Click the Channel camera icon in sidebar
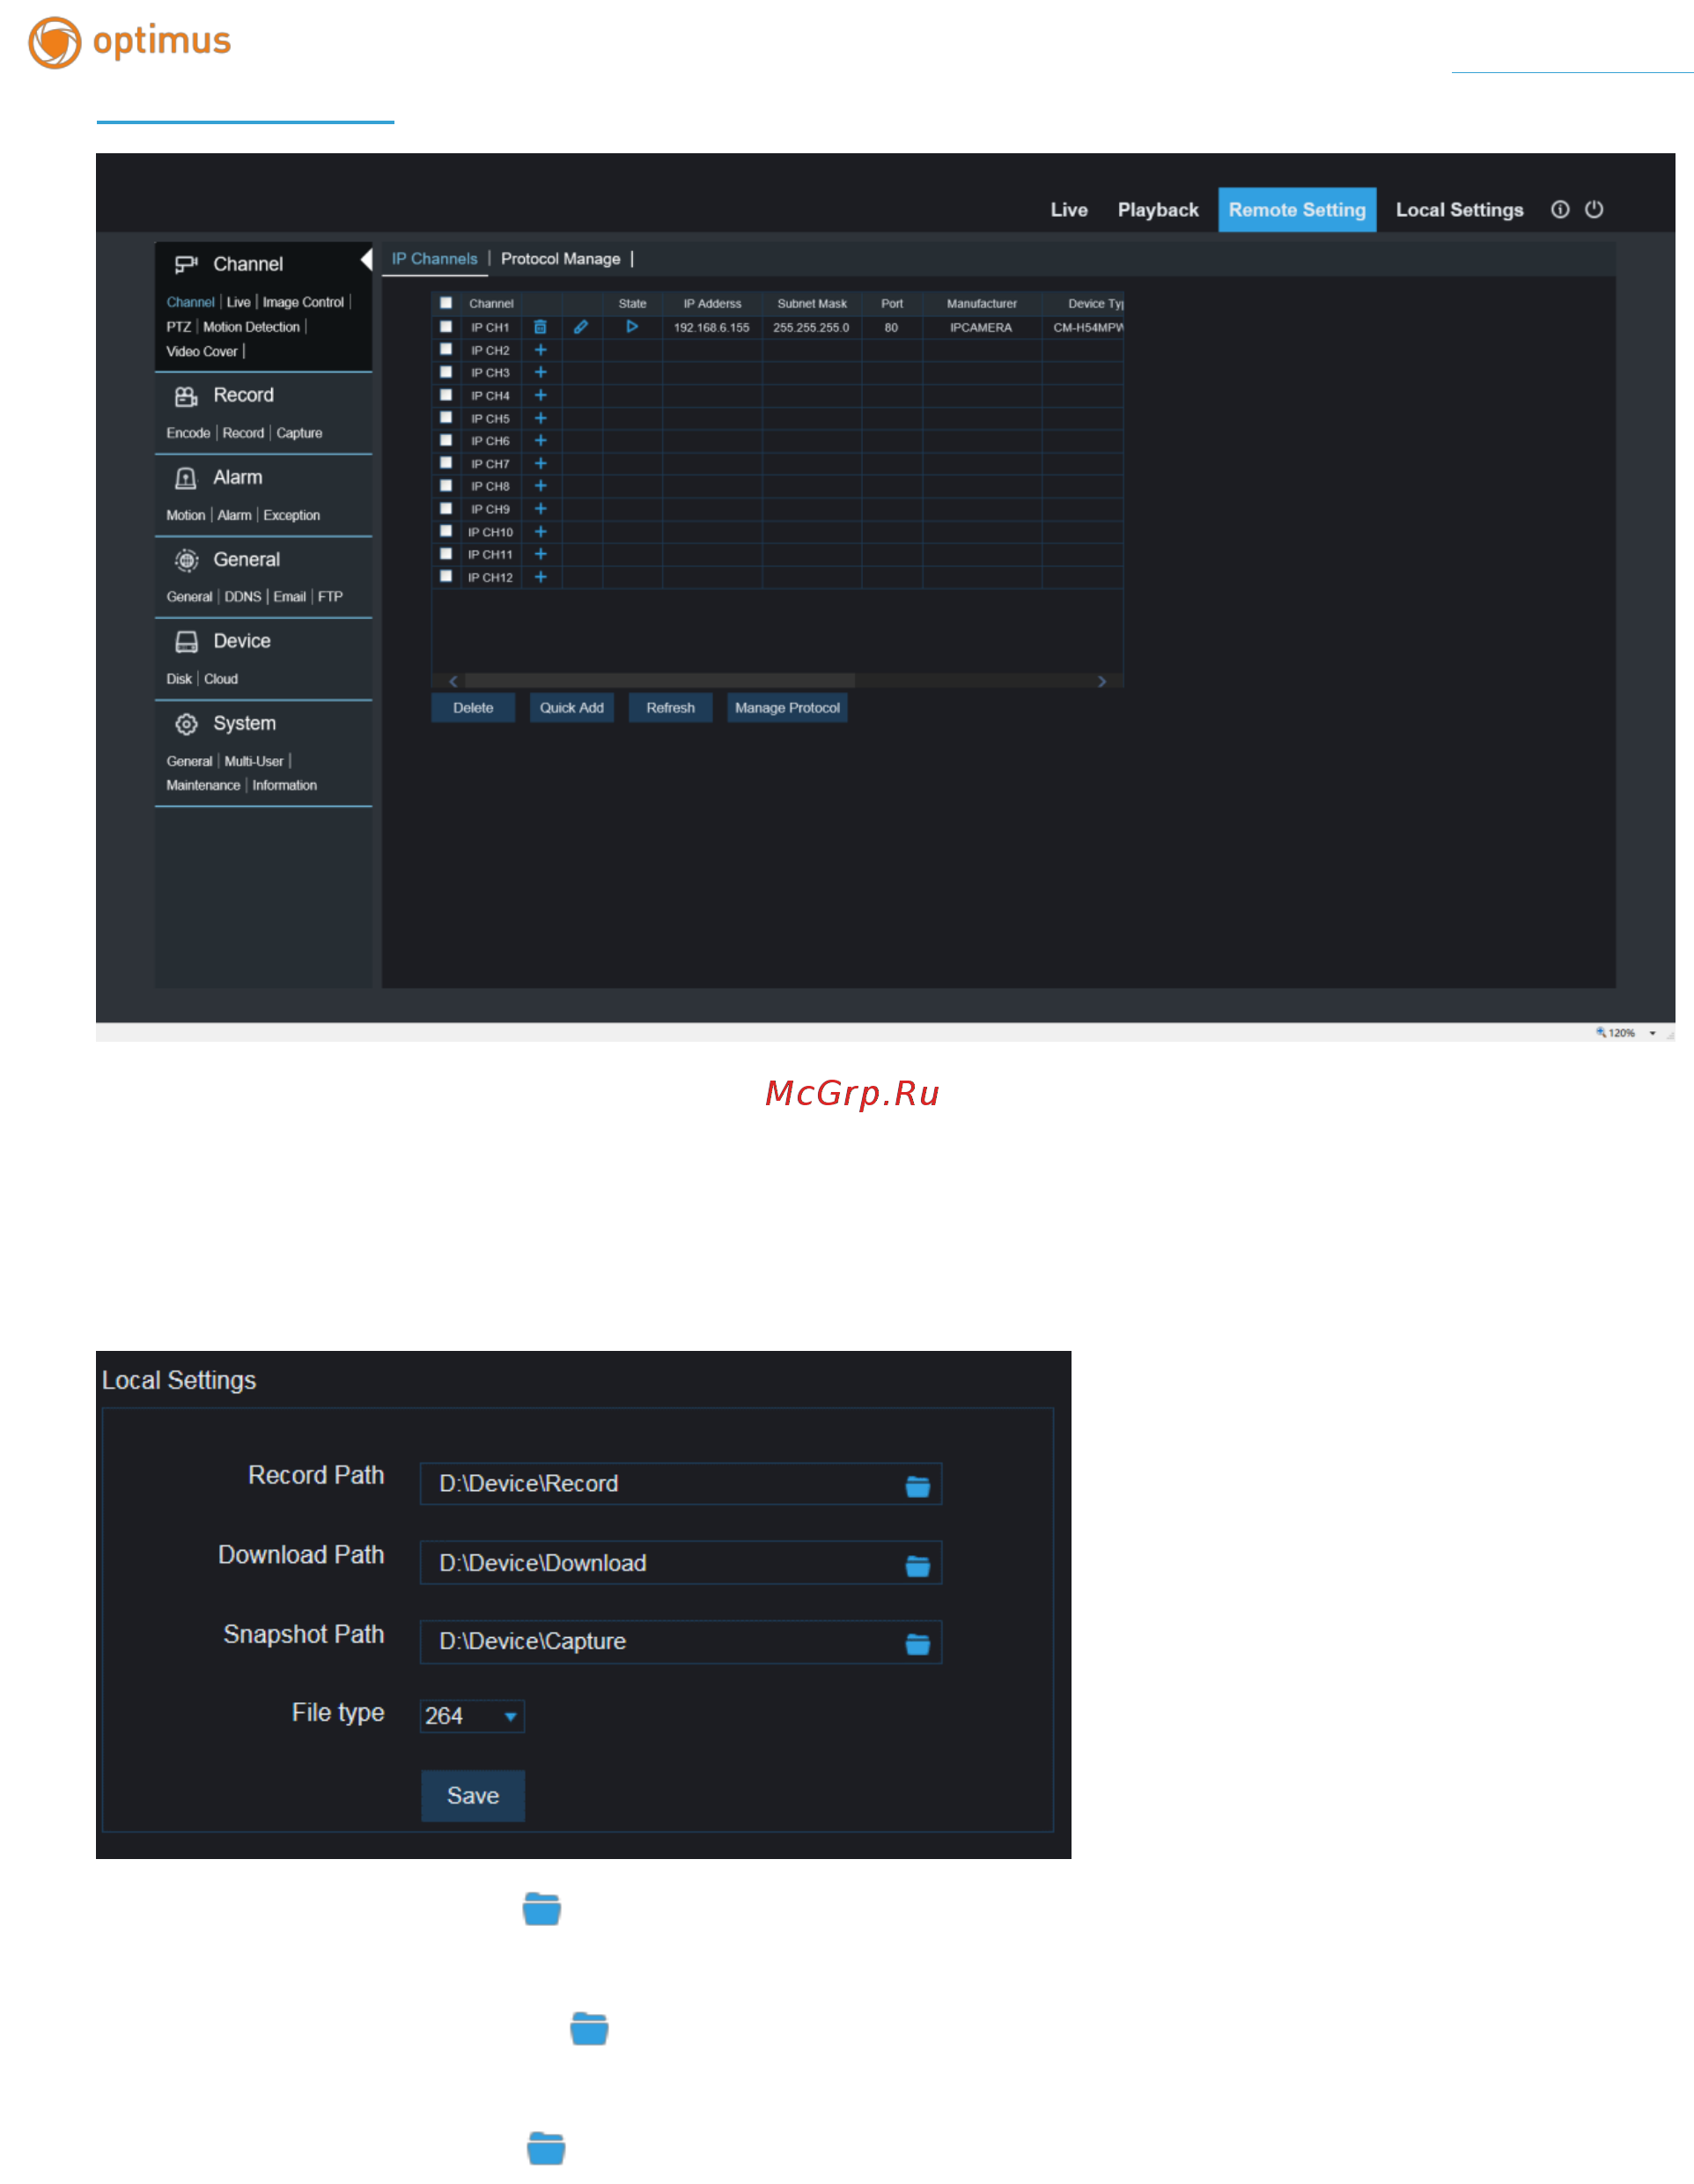 coord(186,264)
